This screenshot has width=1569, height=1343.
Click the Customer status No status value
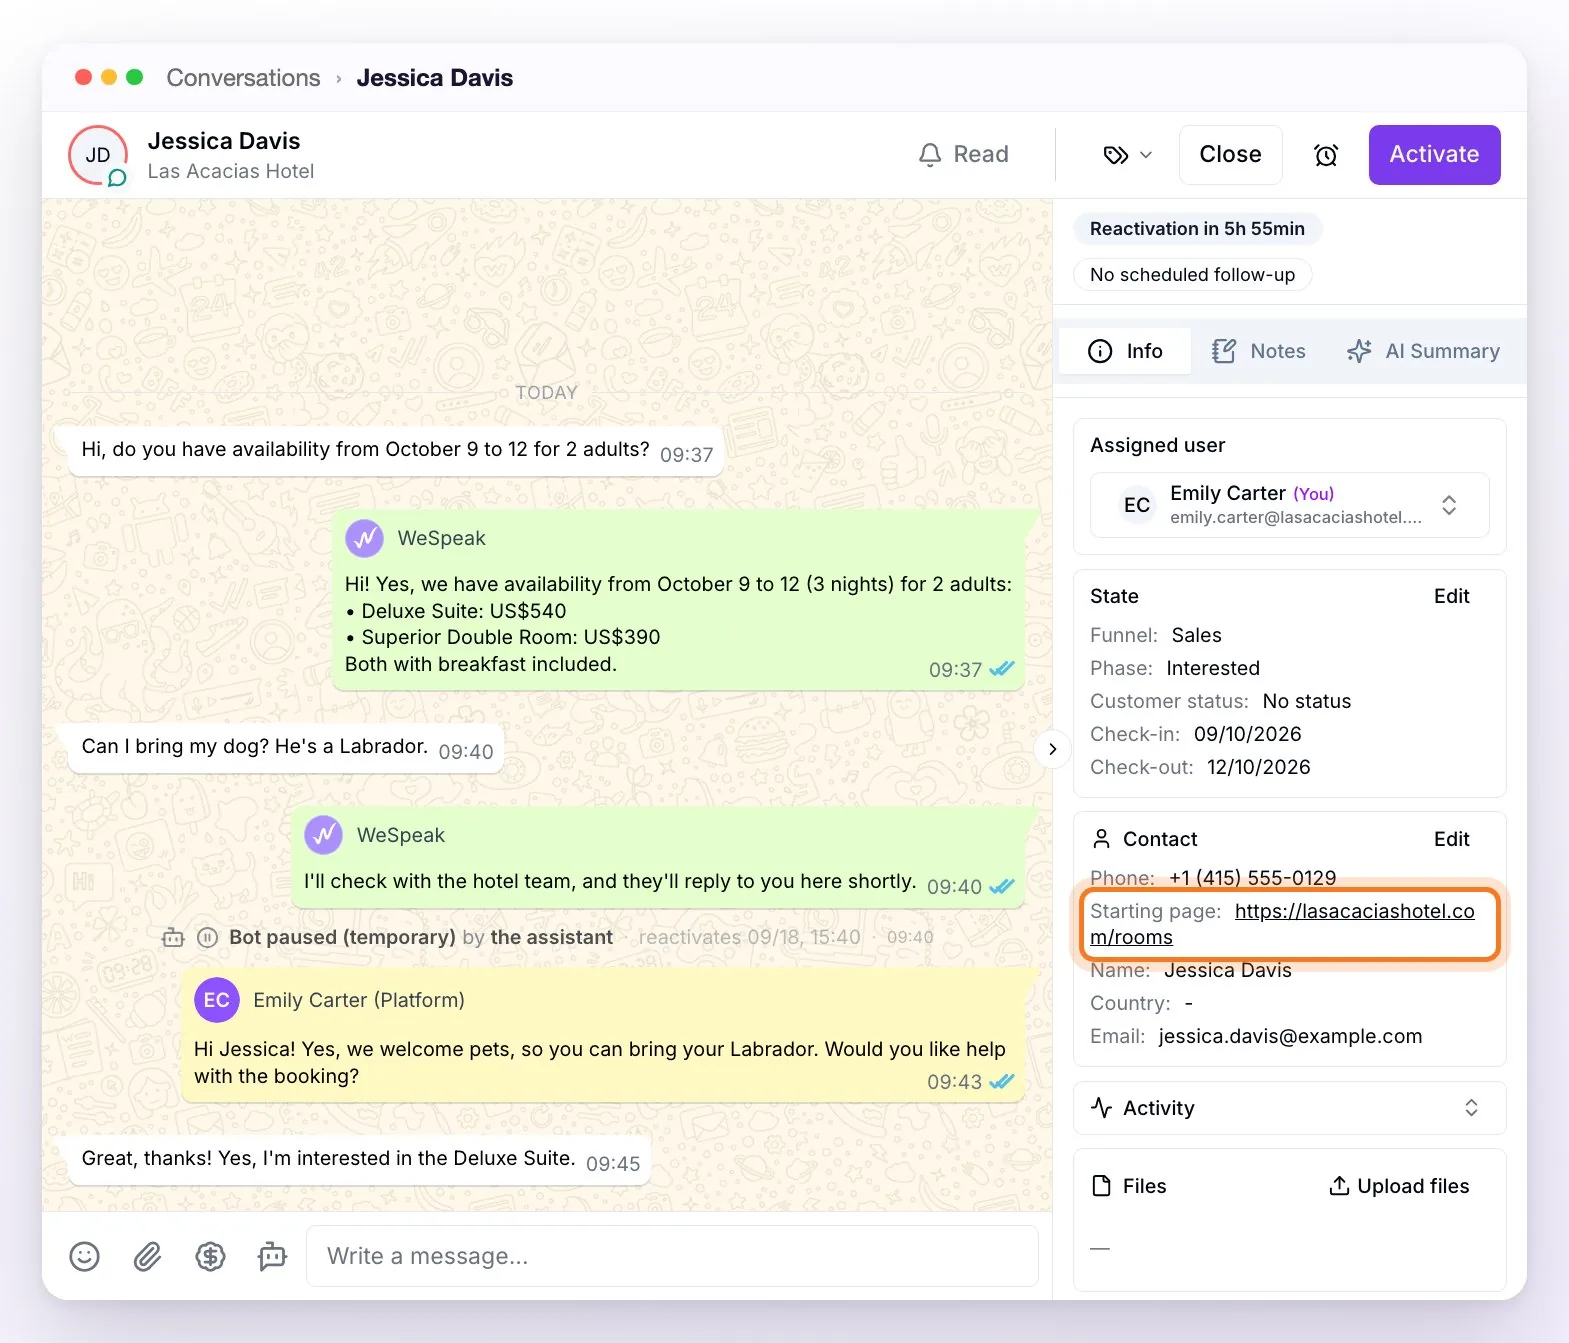pyautogui.click(x=1306, y=701)
